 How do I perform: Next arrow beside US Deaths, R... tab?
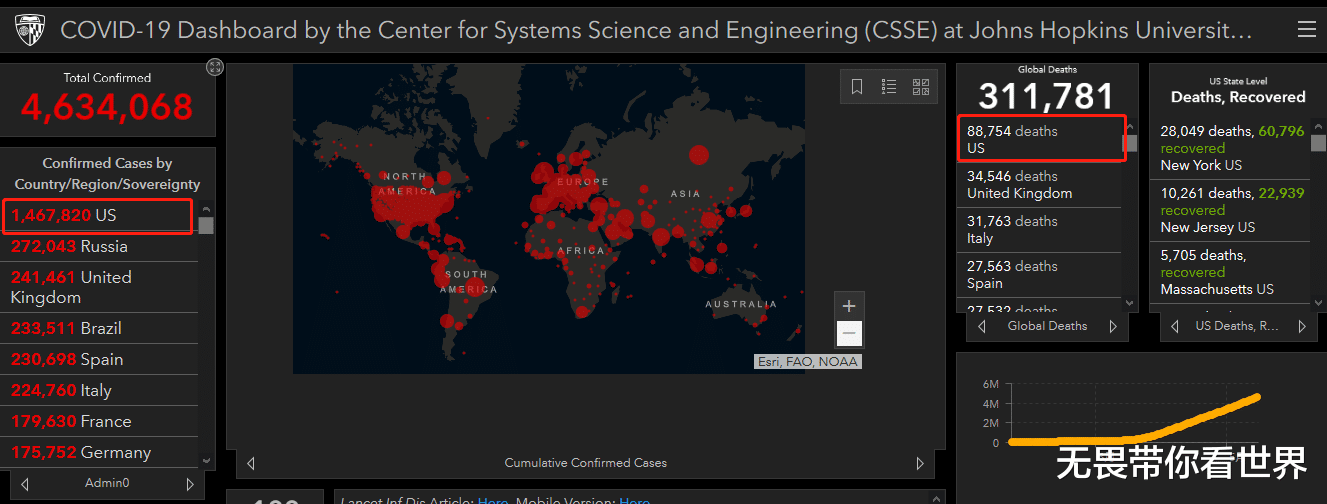[1302, 326]
